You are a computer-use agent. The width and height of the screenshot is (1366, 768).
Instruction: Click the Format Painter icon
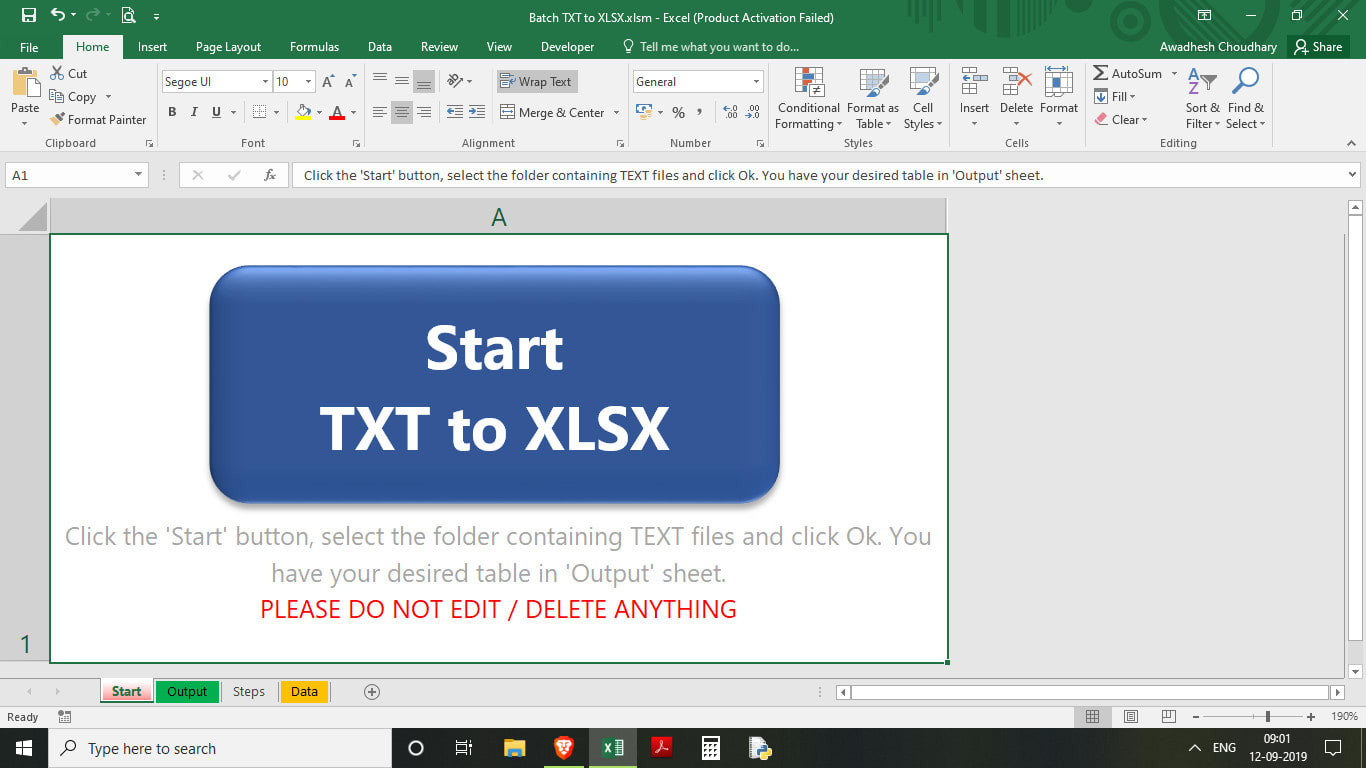tap(58, 120)
